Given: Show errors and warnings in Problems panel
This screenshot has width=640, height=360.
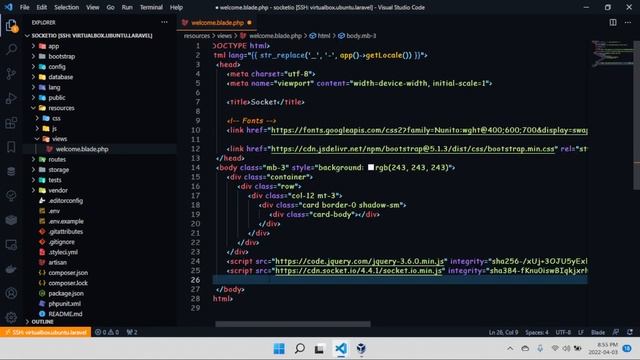Looking at the screenshot, I should 107,332.
